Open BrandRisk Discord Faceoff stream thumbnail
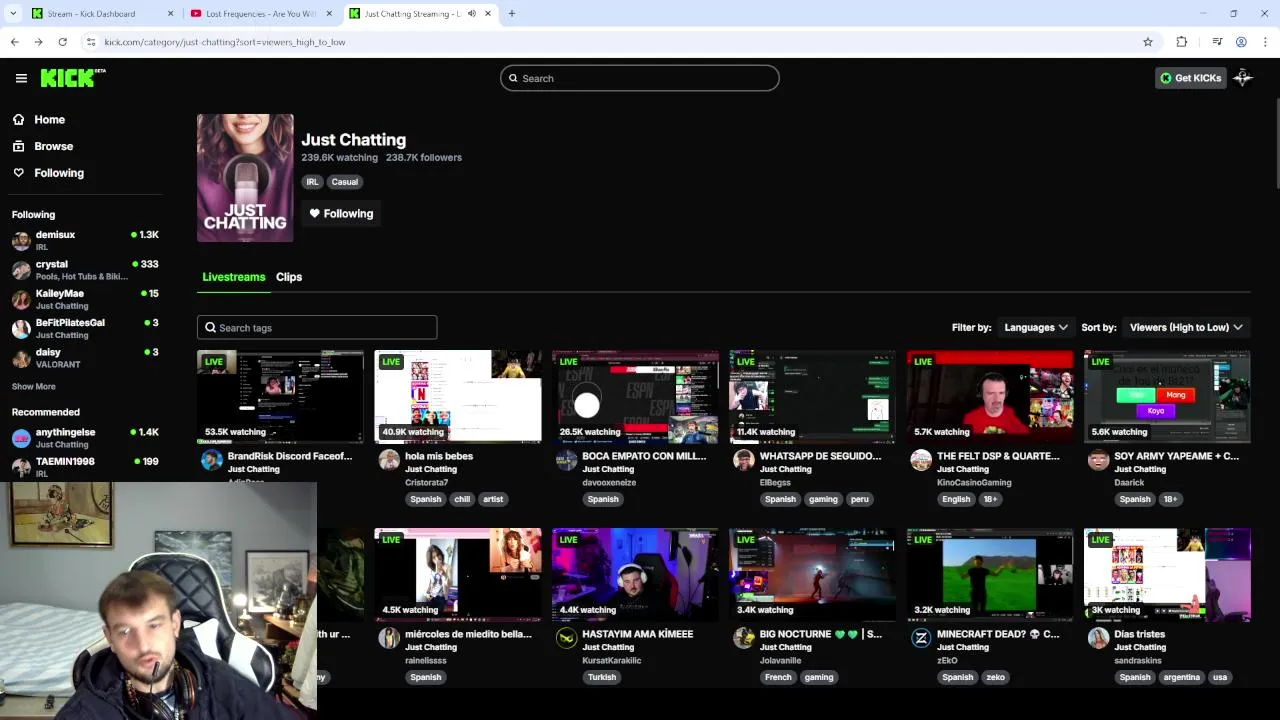1280x720 pixels. click(x=280, y=397)
